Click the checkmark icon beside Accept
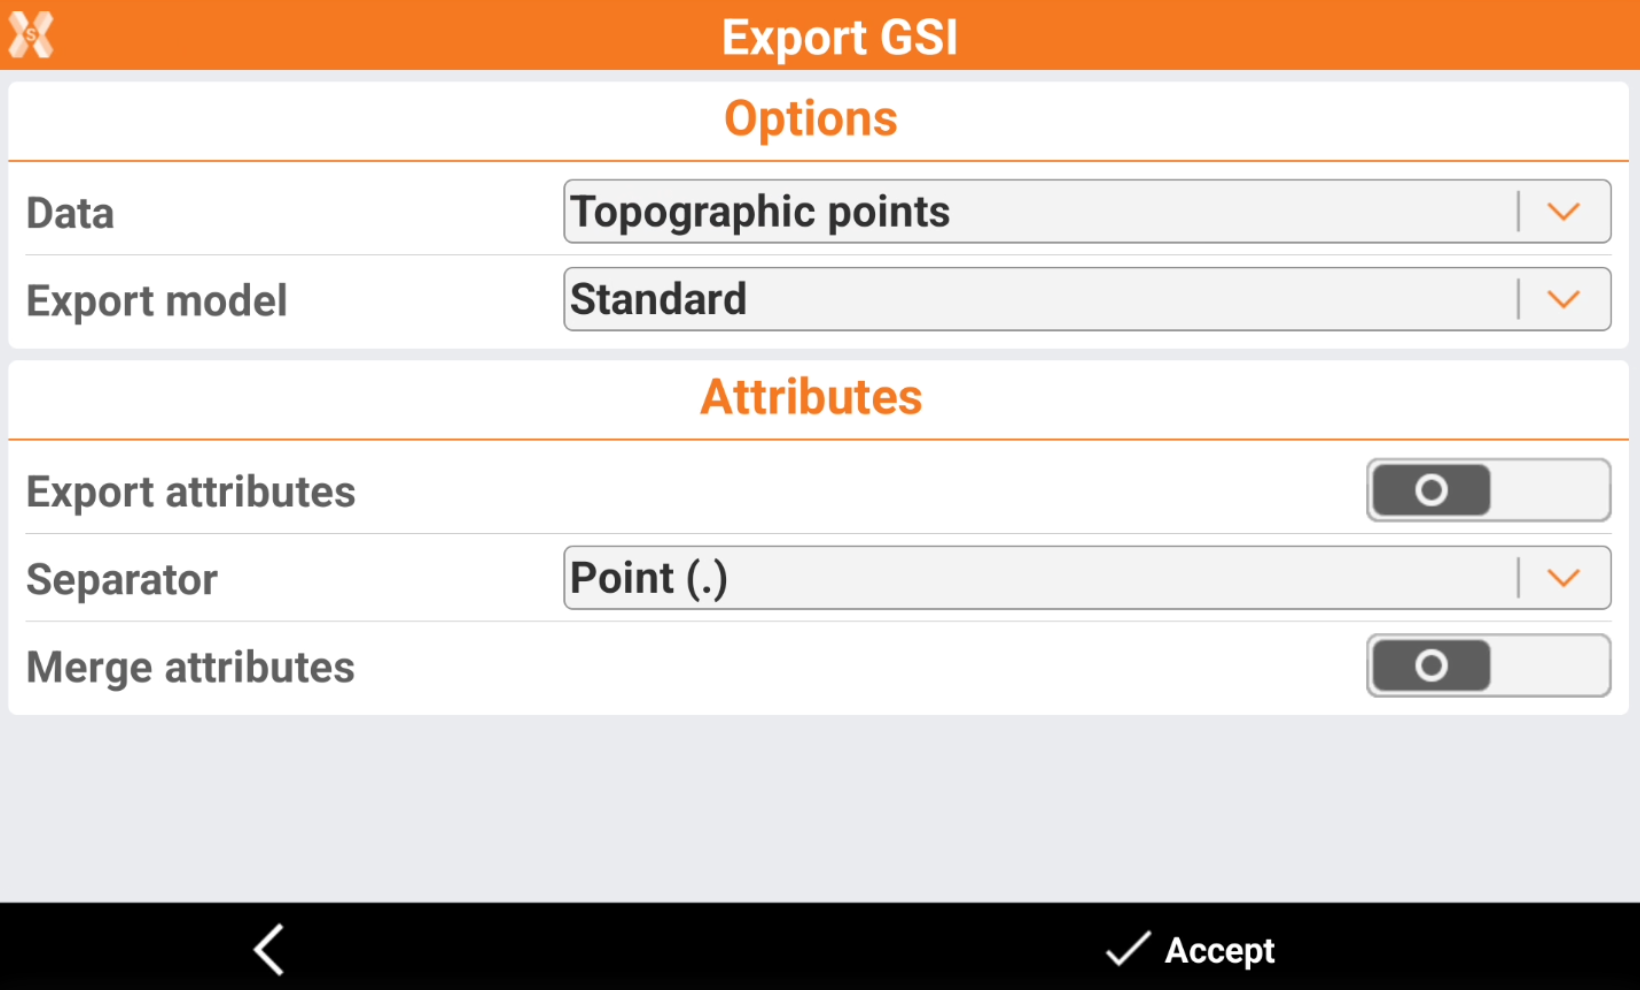Image resolution: width=1640 pixels, height=990 pixels. [x=1127, y=949]
